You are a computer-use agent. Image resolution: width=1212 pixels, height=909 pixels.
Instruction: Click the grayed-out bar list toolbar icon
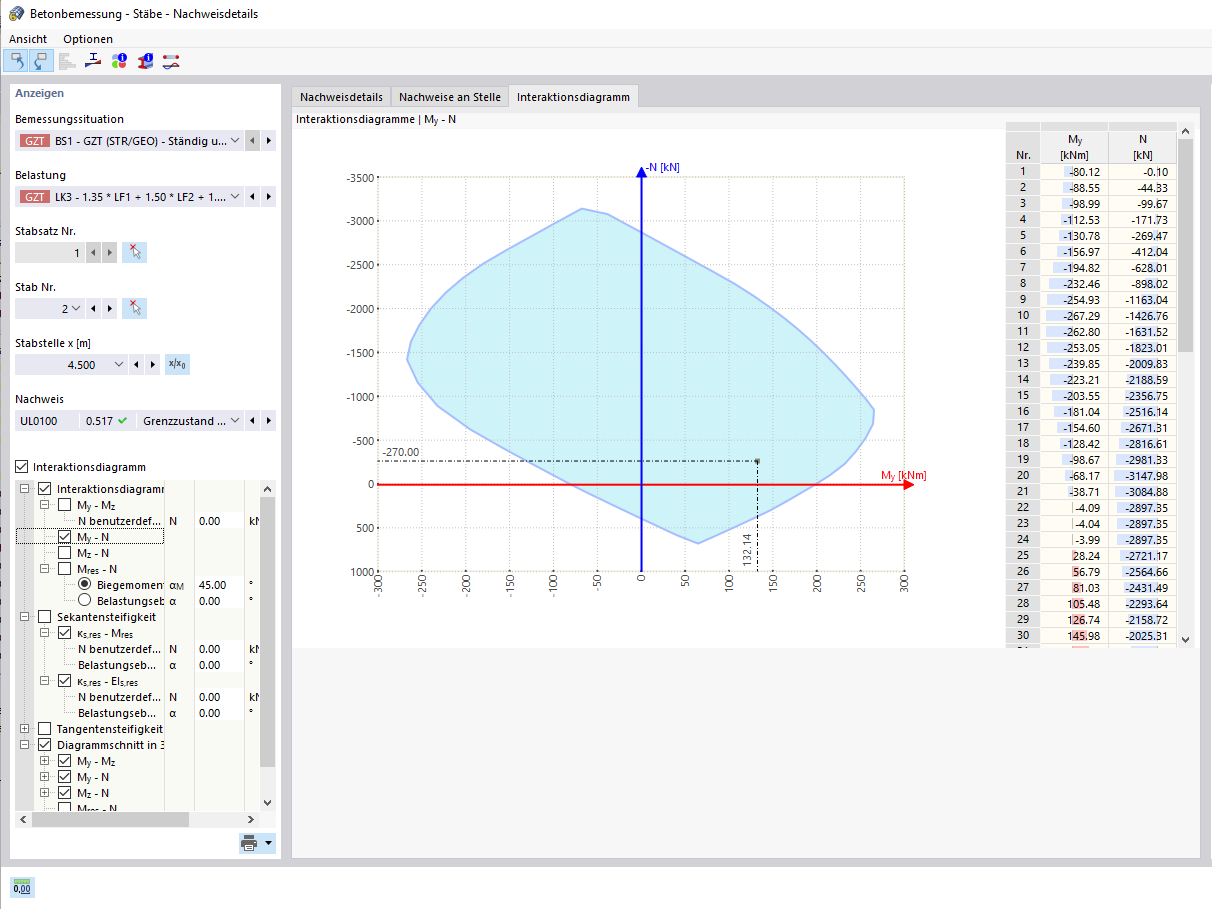tap(67, 62)
